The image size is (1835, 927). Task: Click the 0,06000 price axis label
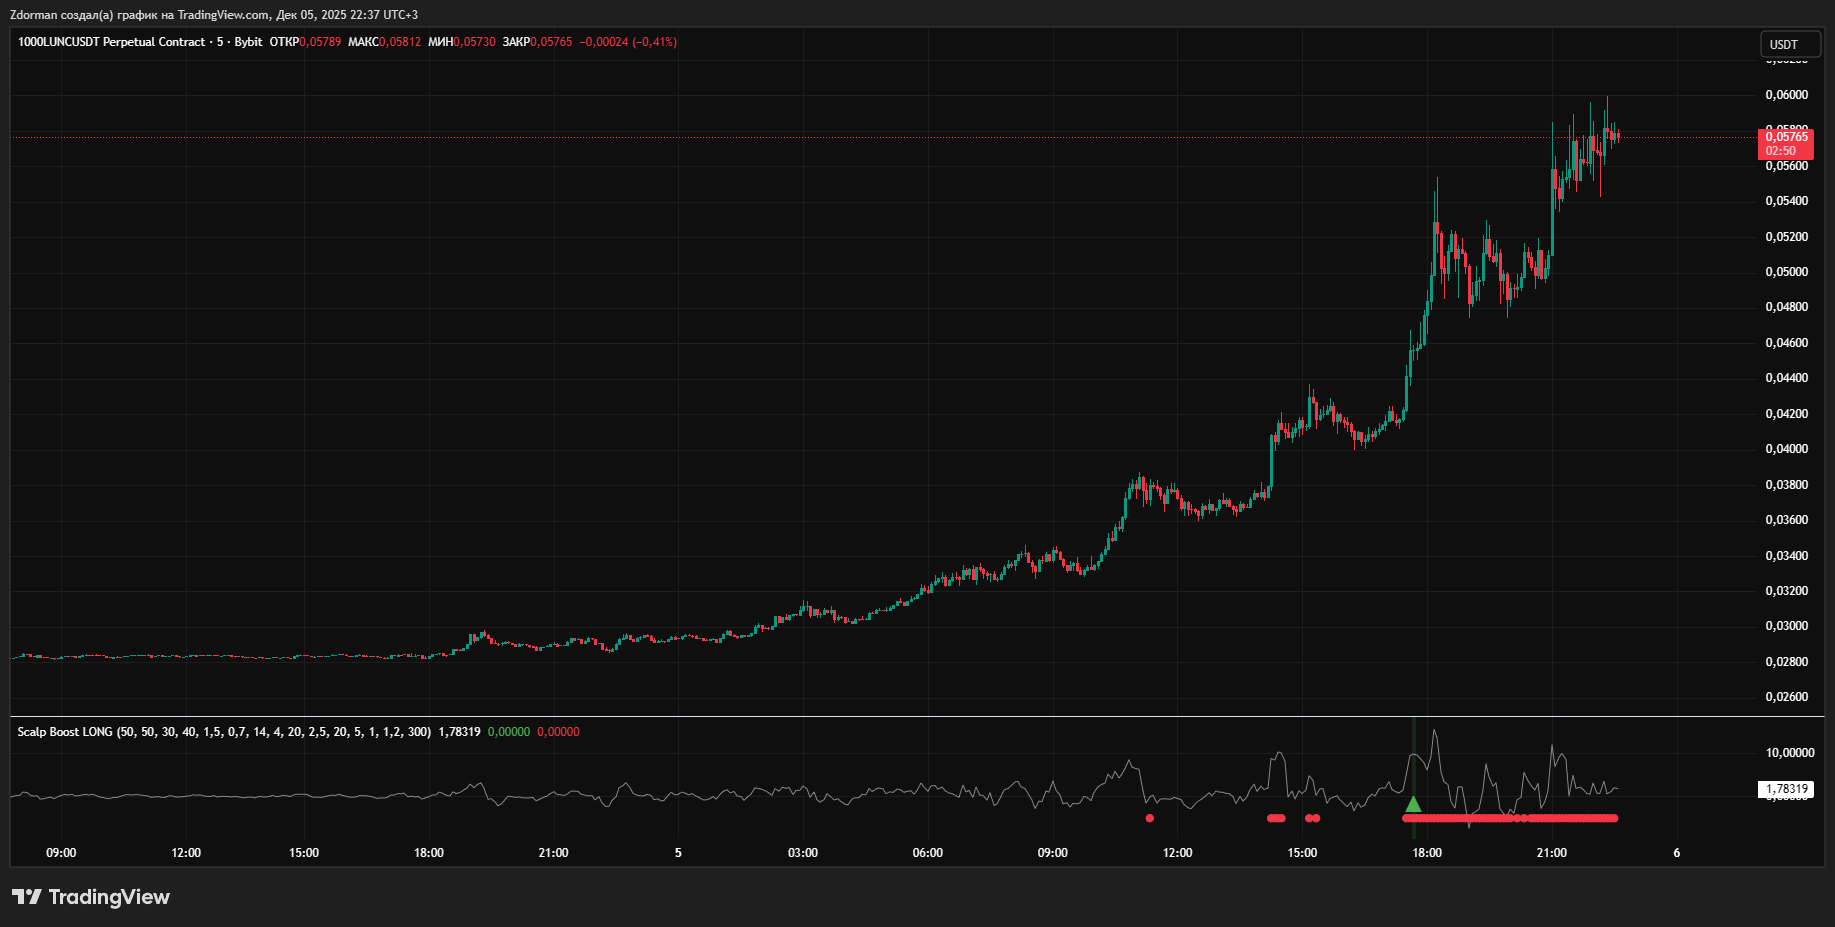coord(1786,95)
